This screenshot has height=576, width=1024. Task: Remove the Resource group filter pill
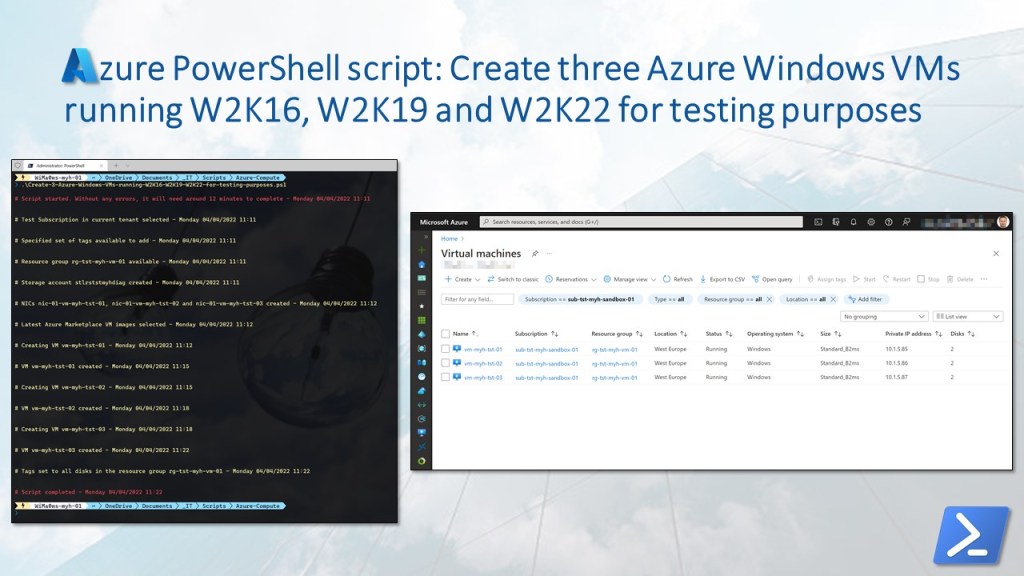click(769, 299)
